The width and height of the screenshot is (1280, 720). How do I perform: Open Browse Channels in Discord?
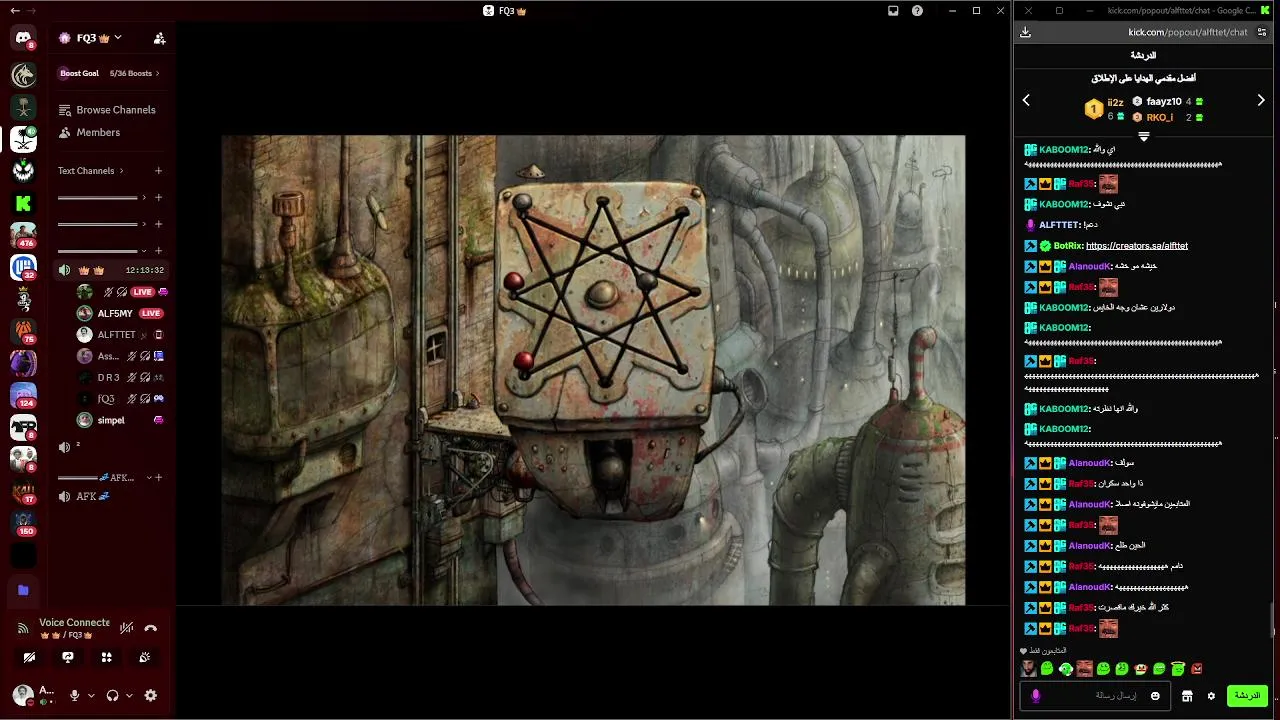pos(107,110)
